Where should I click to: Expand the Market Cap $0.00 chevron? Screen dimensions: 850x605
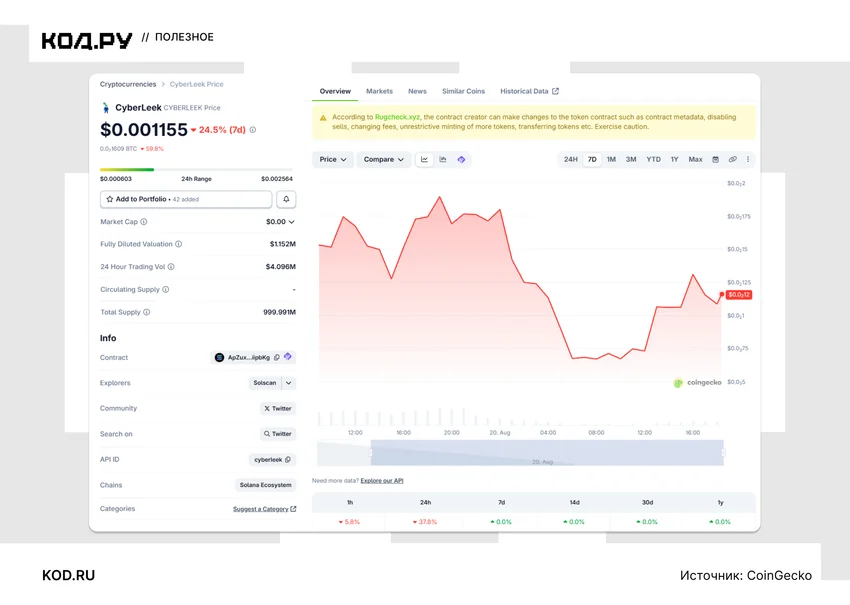click(292, 222)
